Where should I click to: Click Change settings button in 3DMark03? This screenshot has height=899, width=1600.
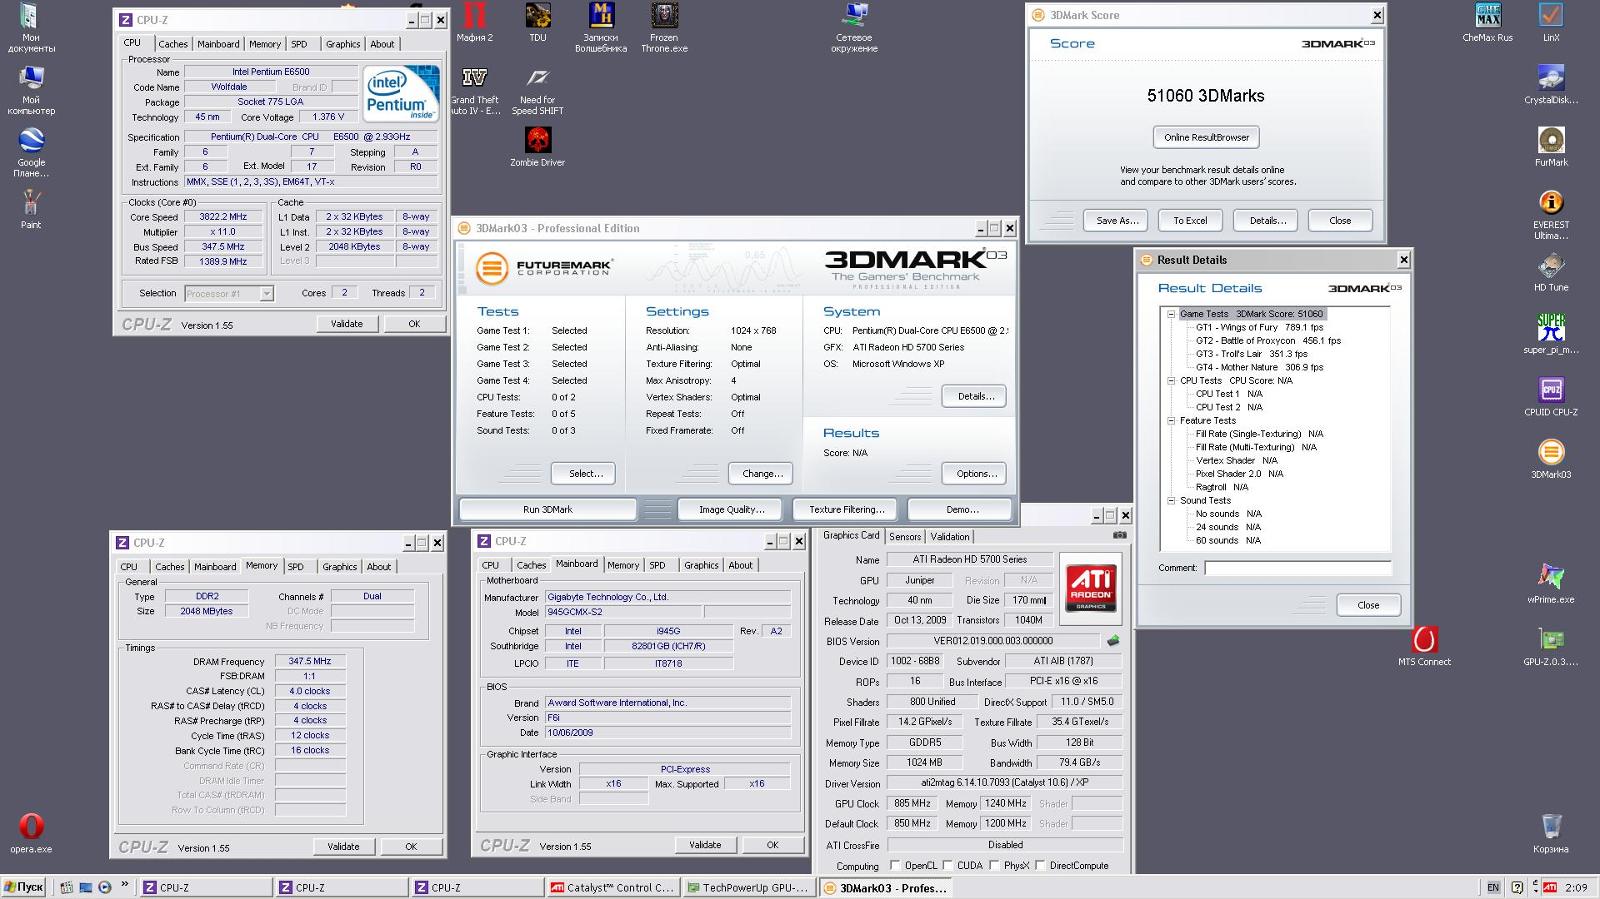pos(763,473)
